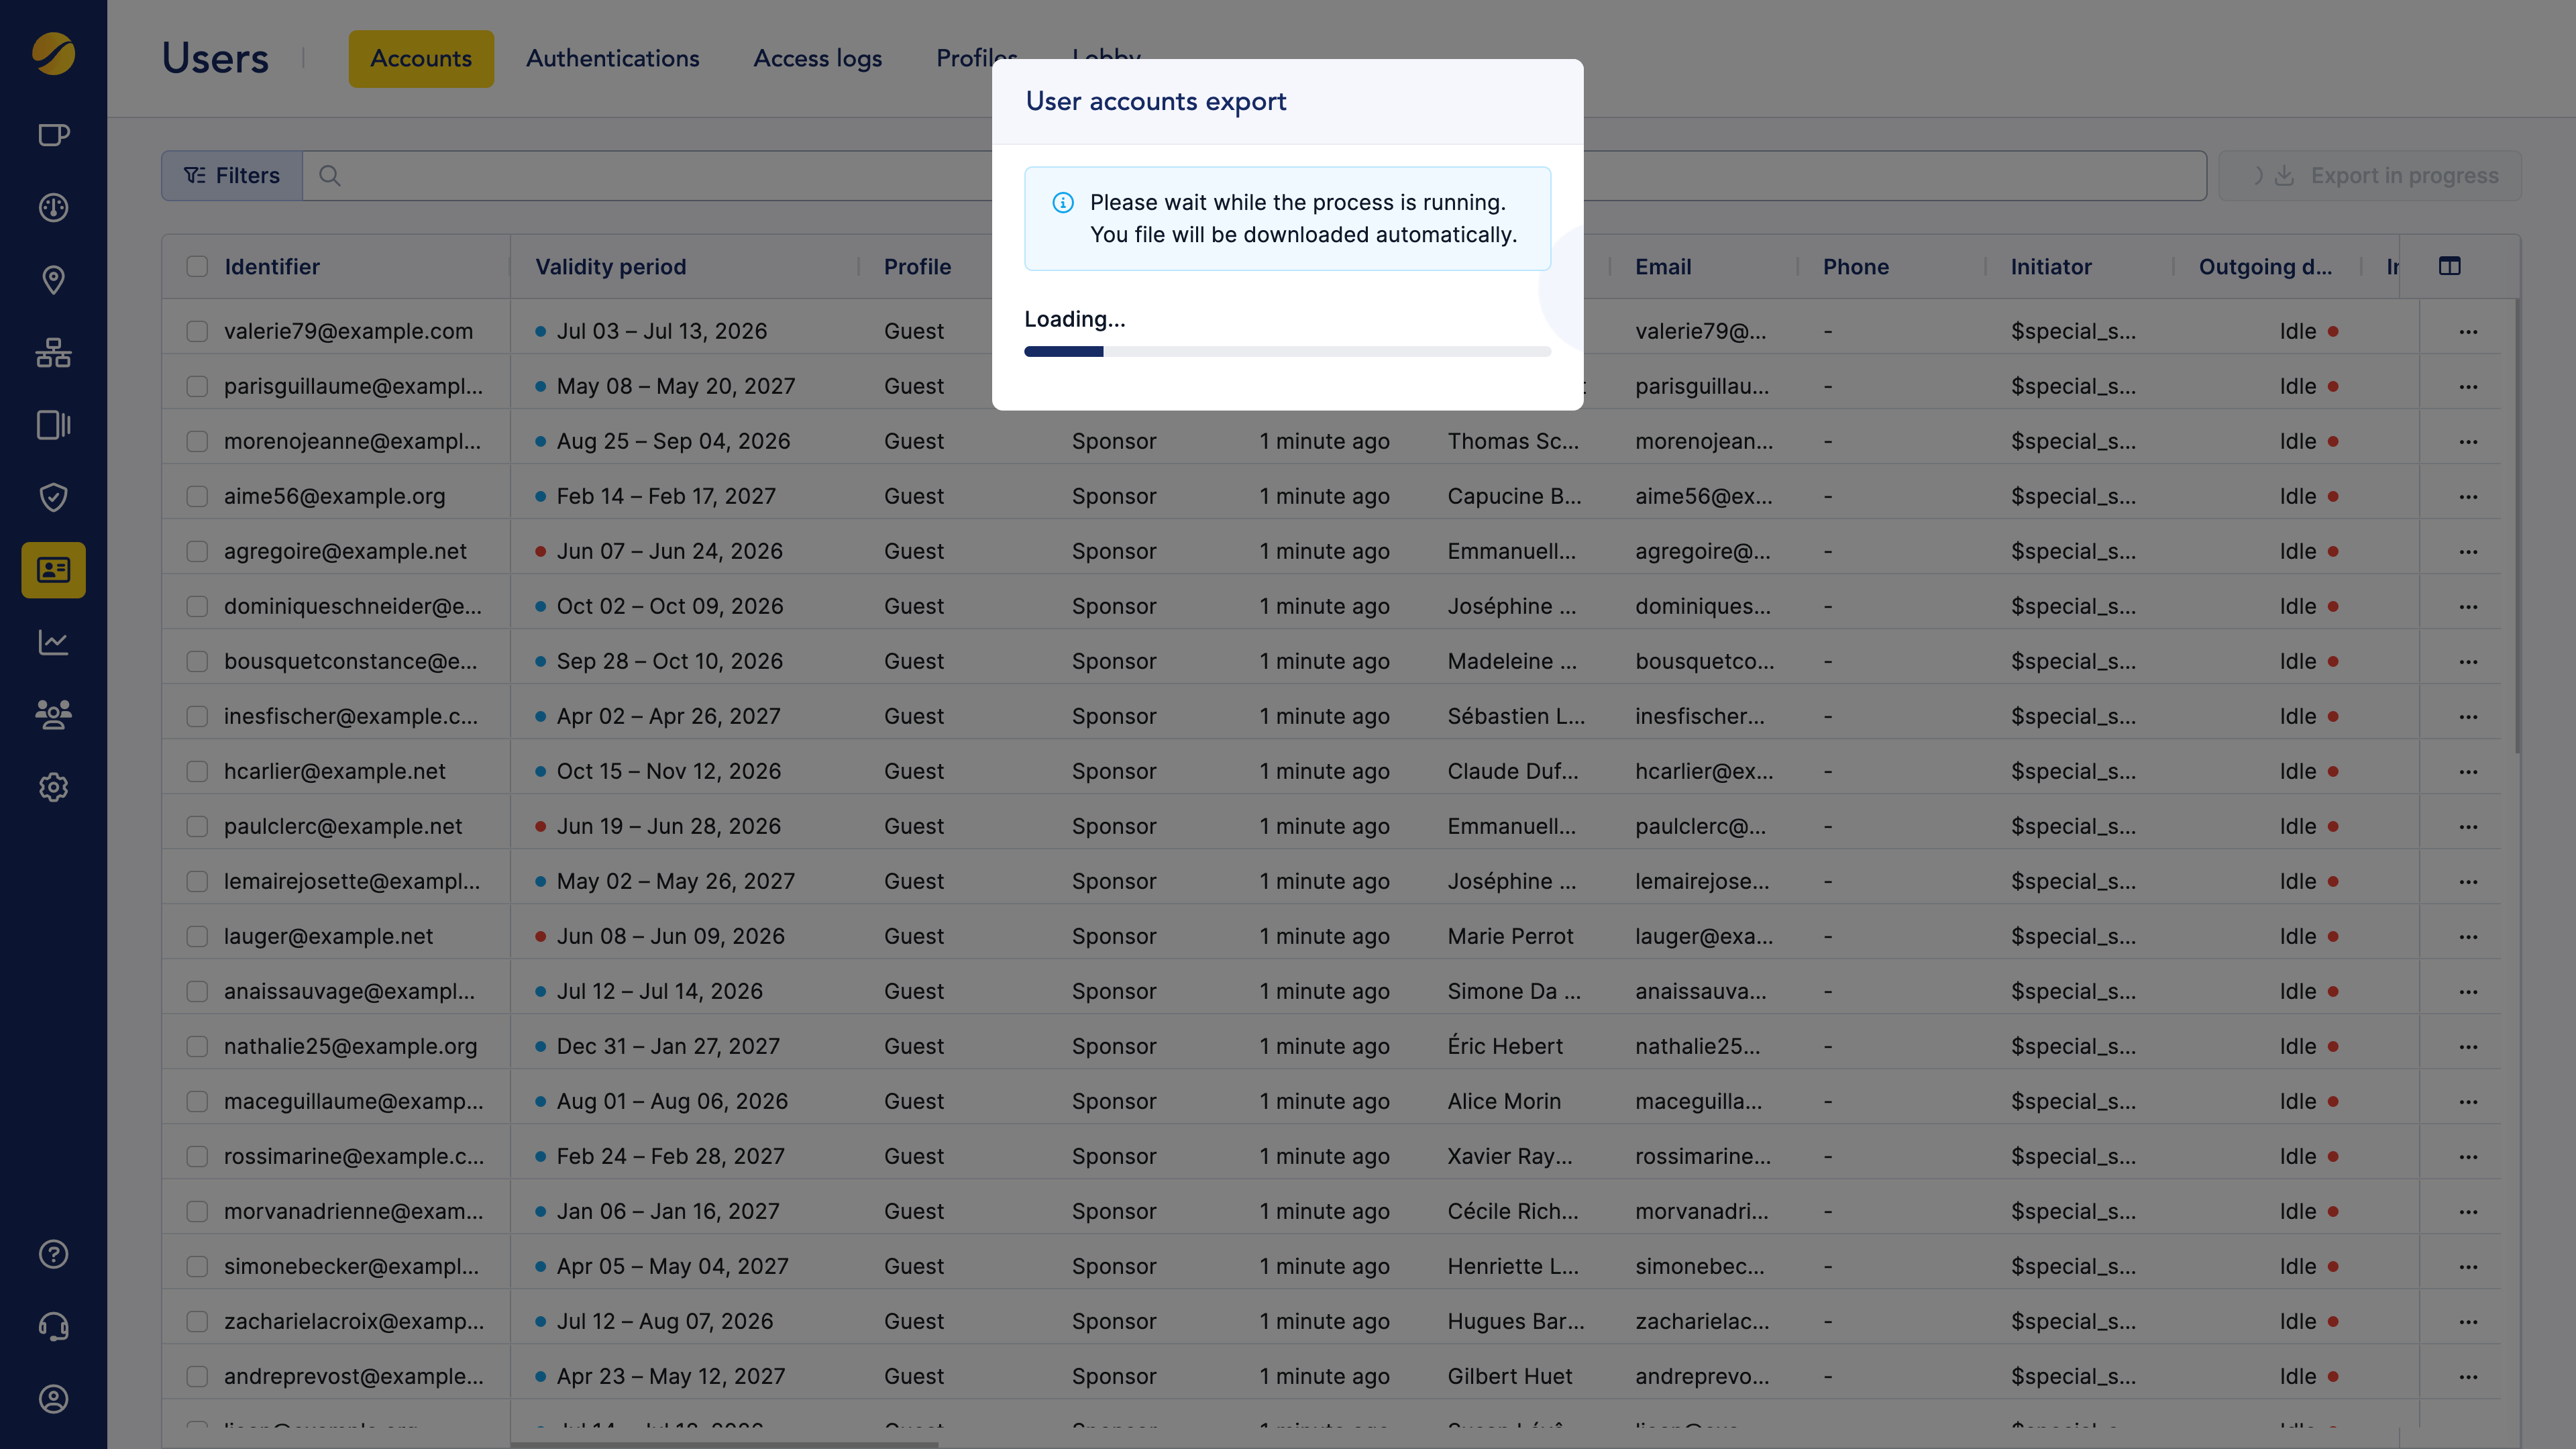The image size is (2576, 1449).
Task: Check the lauger@example.net row checkbox
Action: (197, 936)
